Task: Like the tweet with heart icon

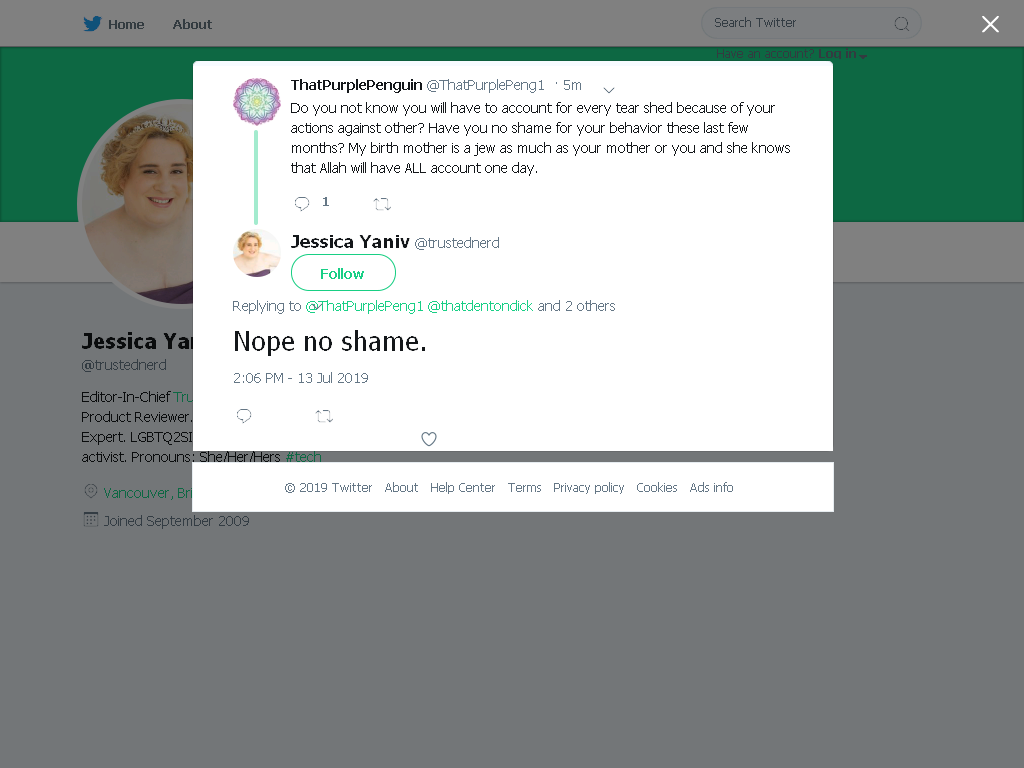Action: (428, 439)
